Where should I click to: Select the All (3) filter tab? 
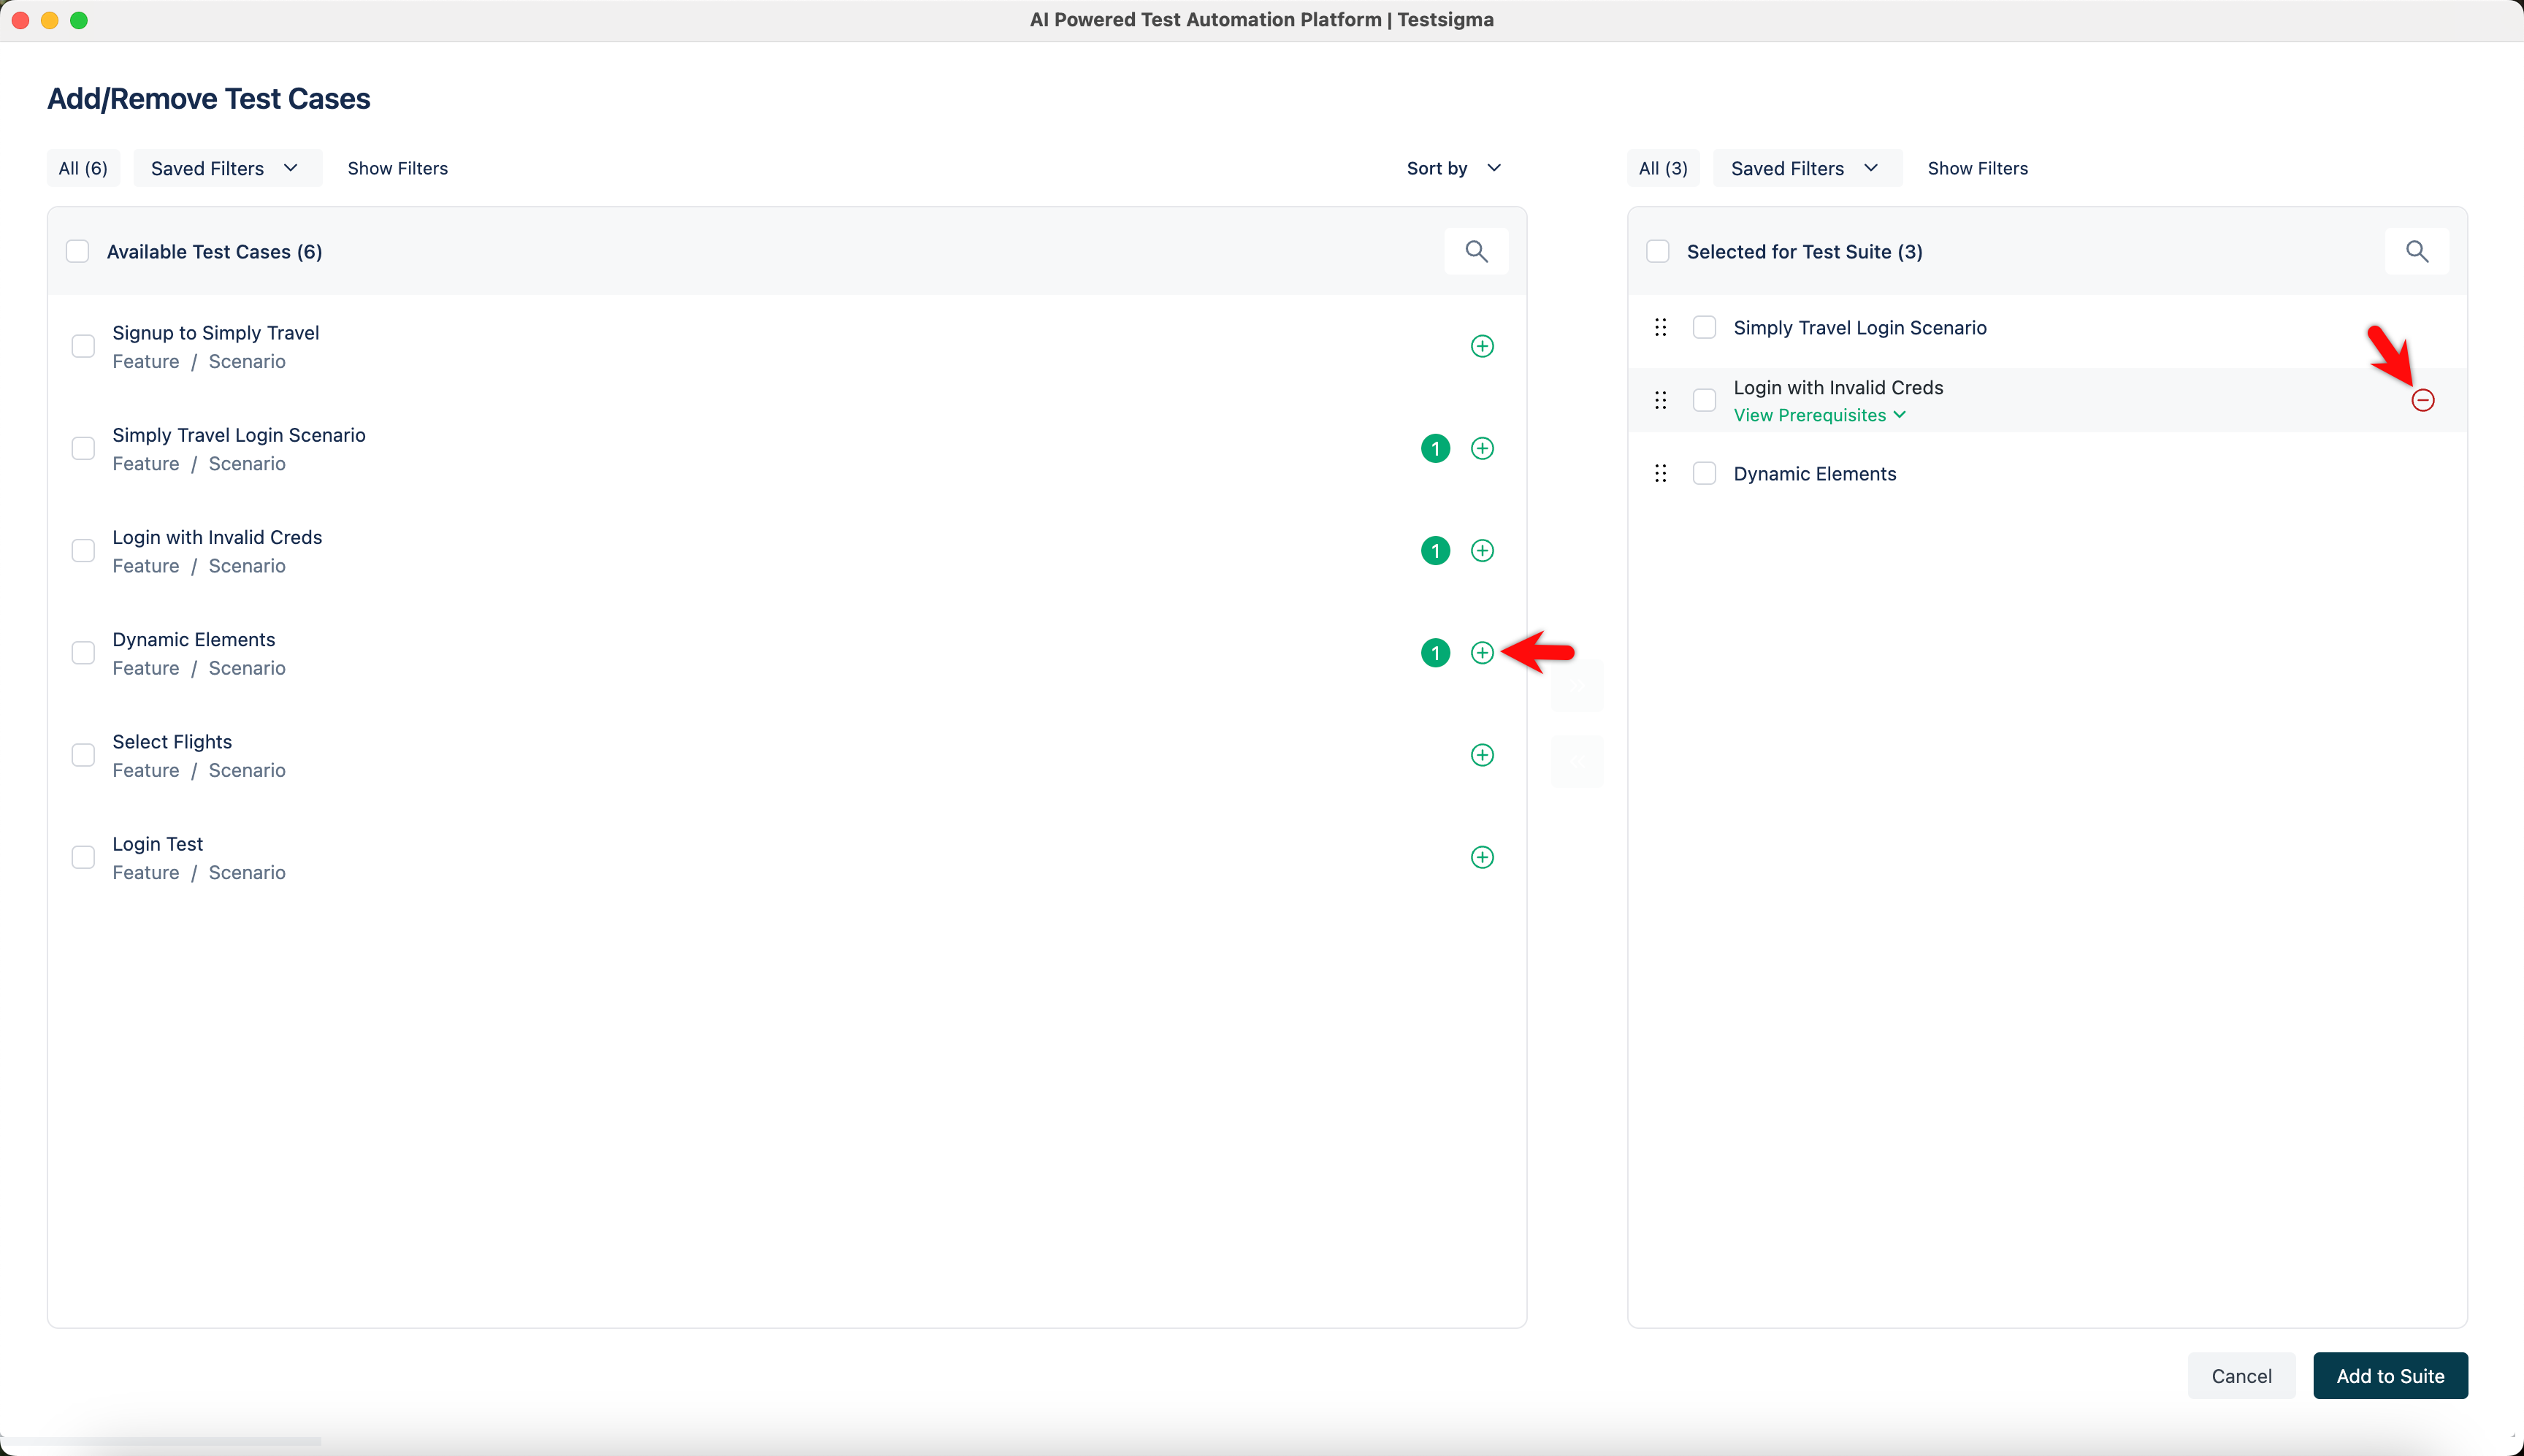(x=1663, y=168)
